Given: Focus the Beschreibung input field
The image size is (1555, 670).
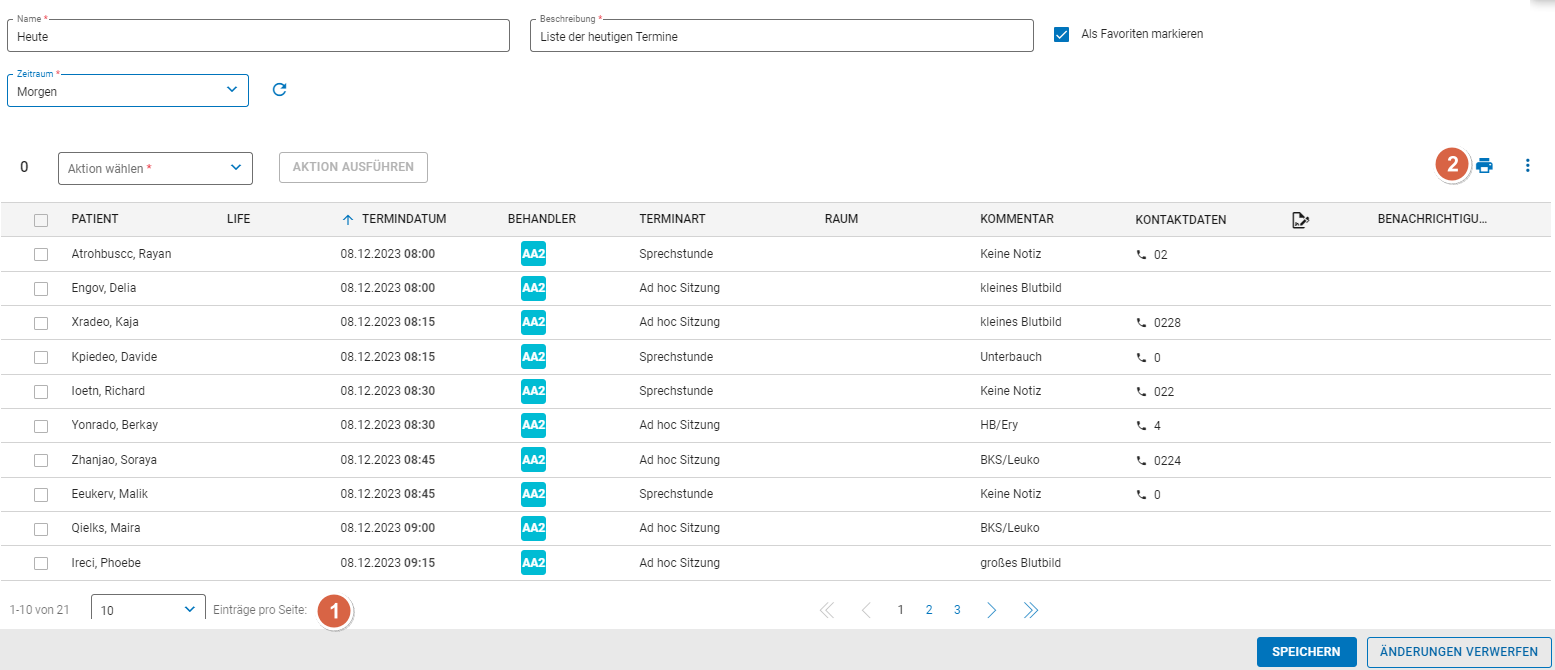Looking at the screenshot, I should coord(782,36).
